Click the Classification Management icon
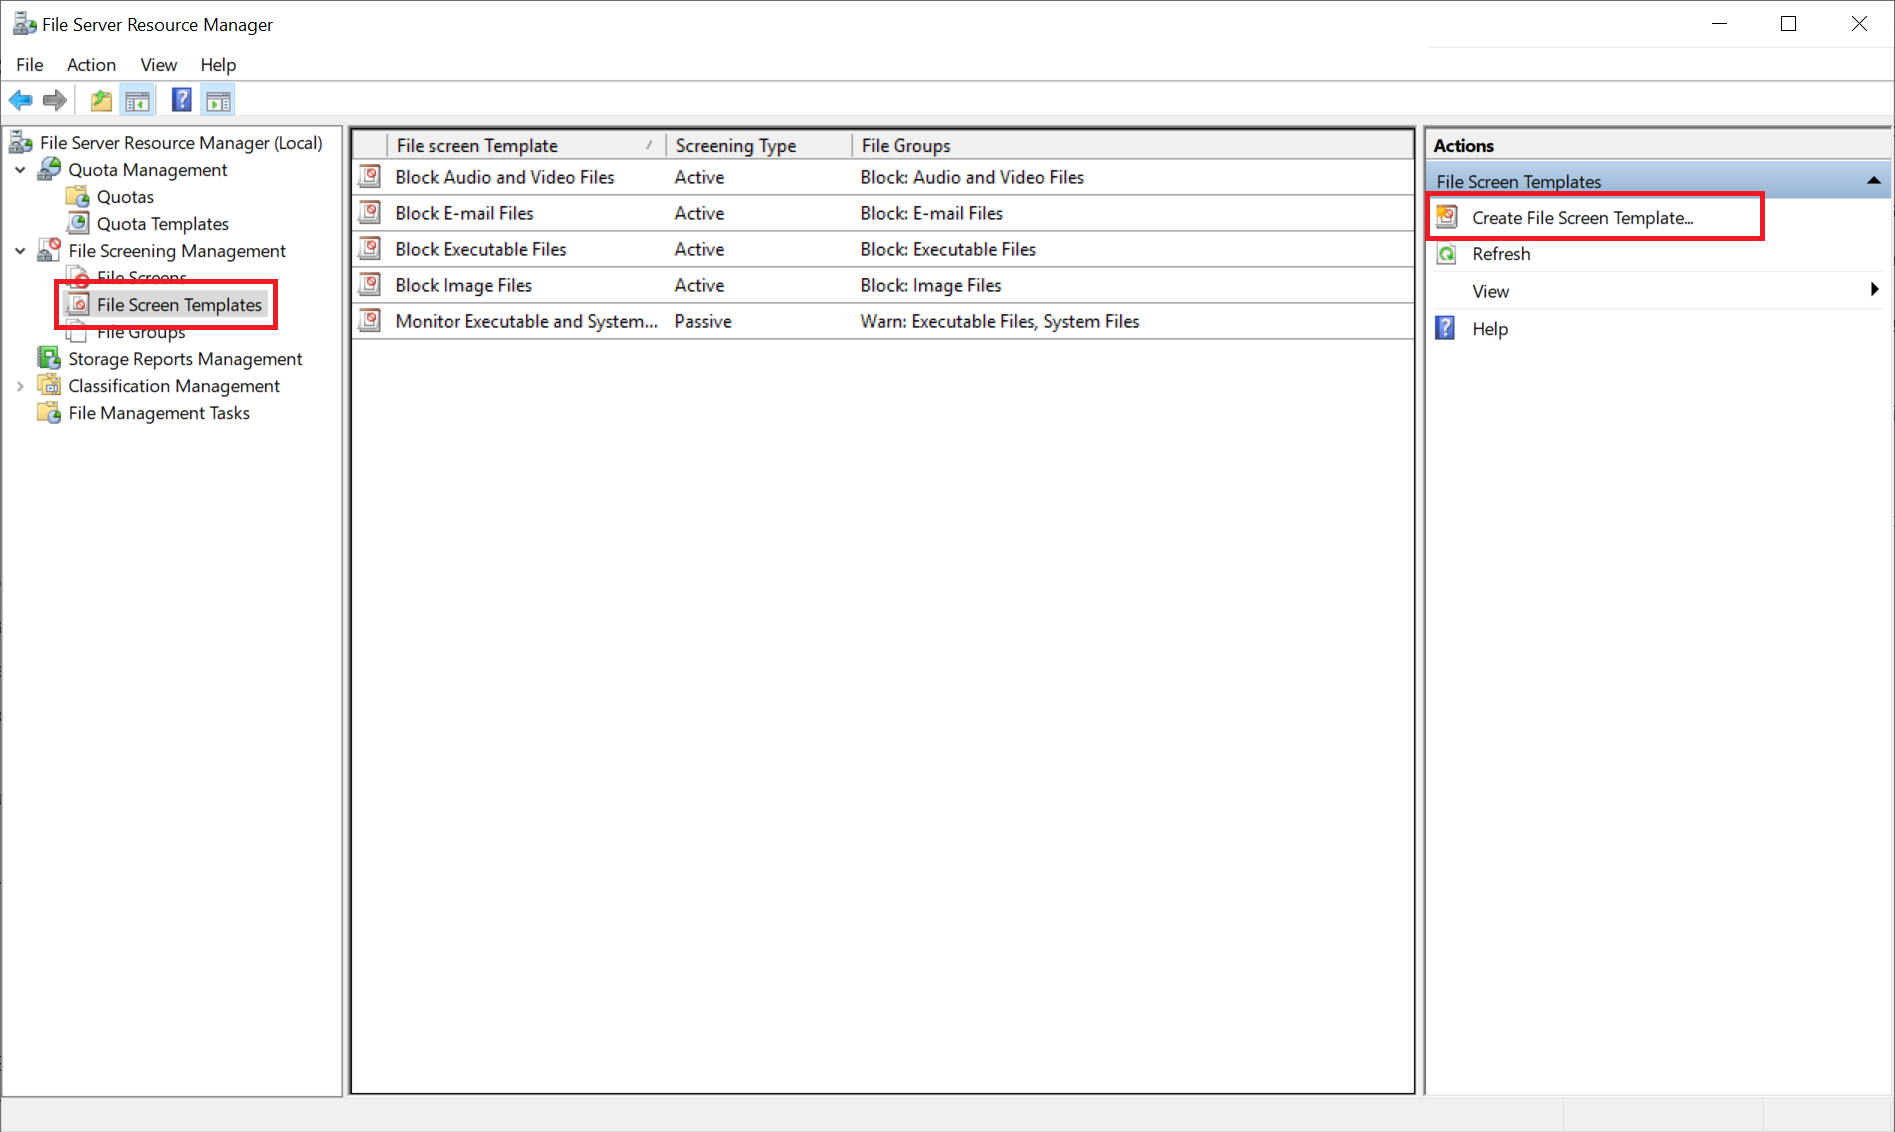This screenshot has width=1895, height=1132. pos(49,385)
